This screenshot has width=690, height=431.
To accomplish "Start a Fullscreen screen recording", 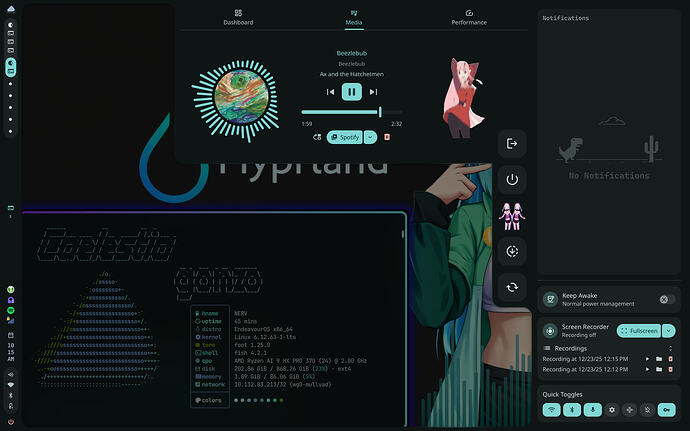I will (637, 331).
